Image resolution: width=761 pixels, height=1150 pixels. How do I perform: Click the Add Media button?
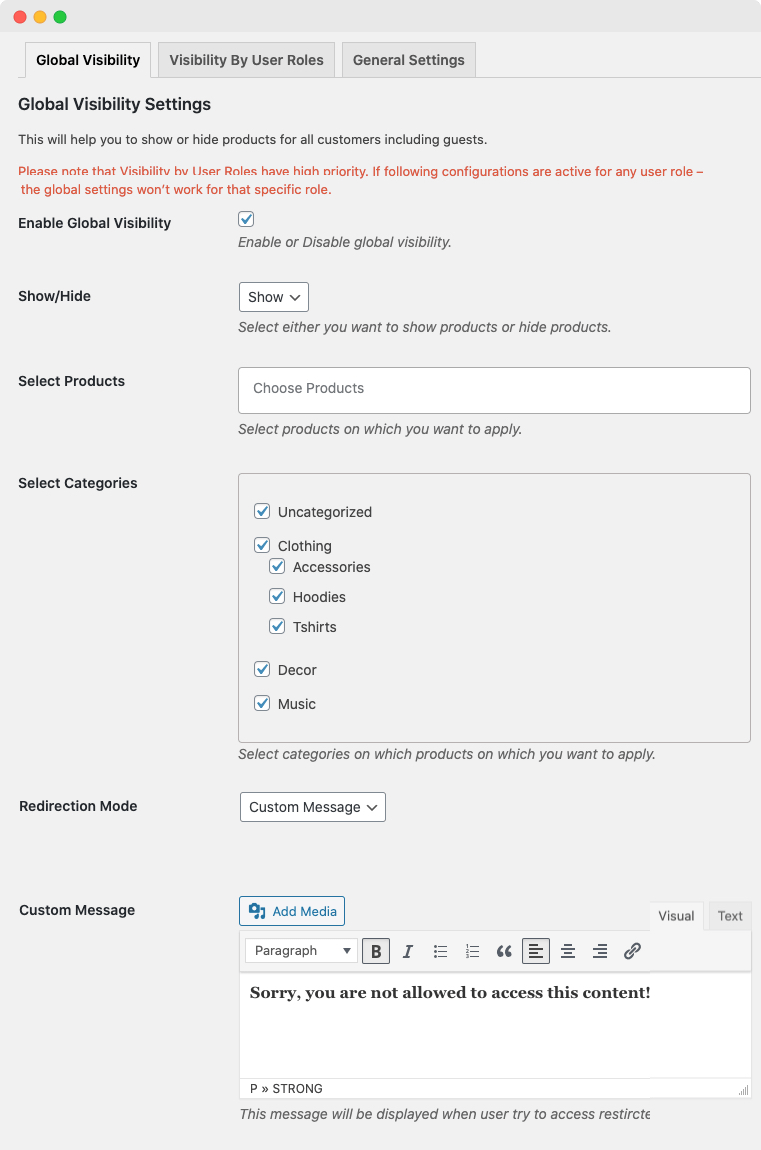click(x=291, y=911)
